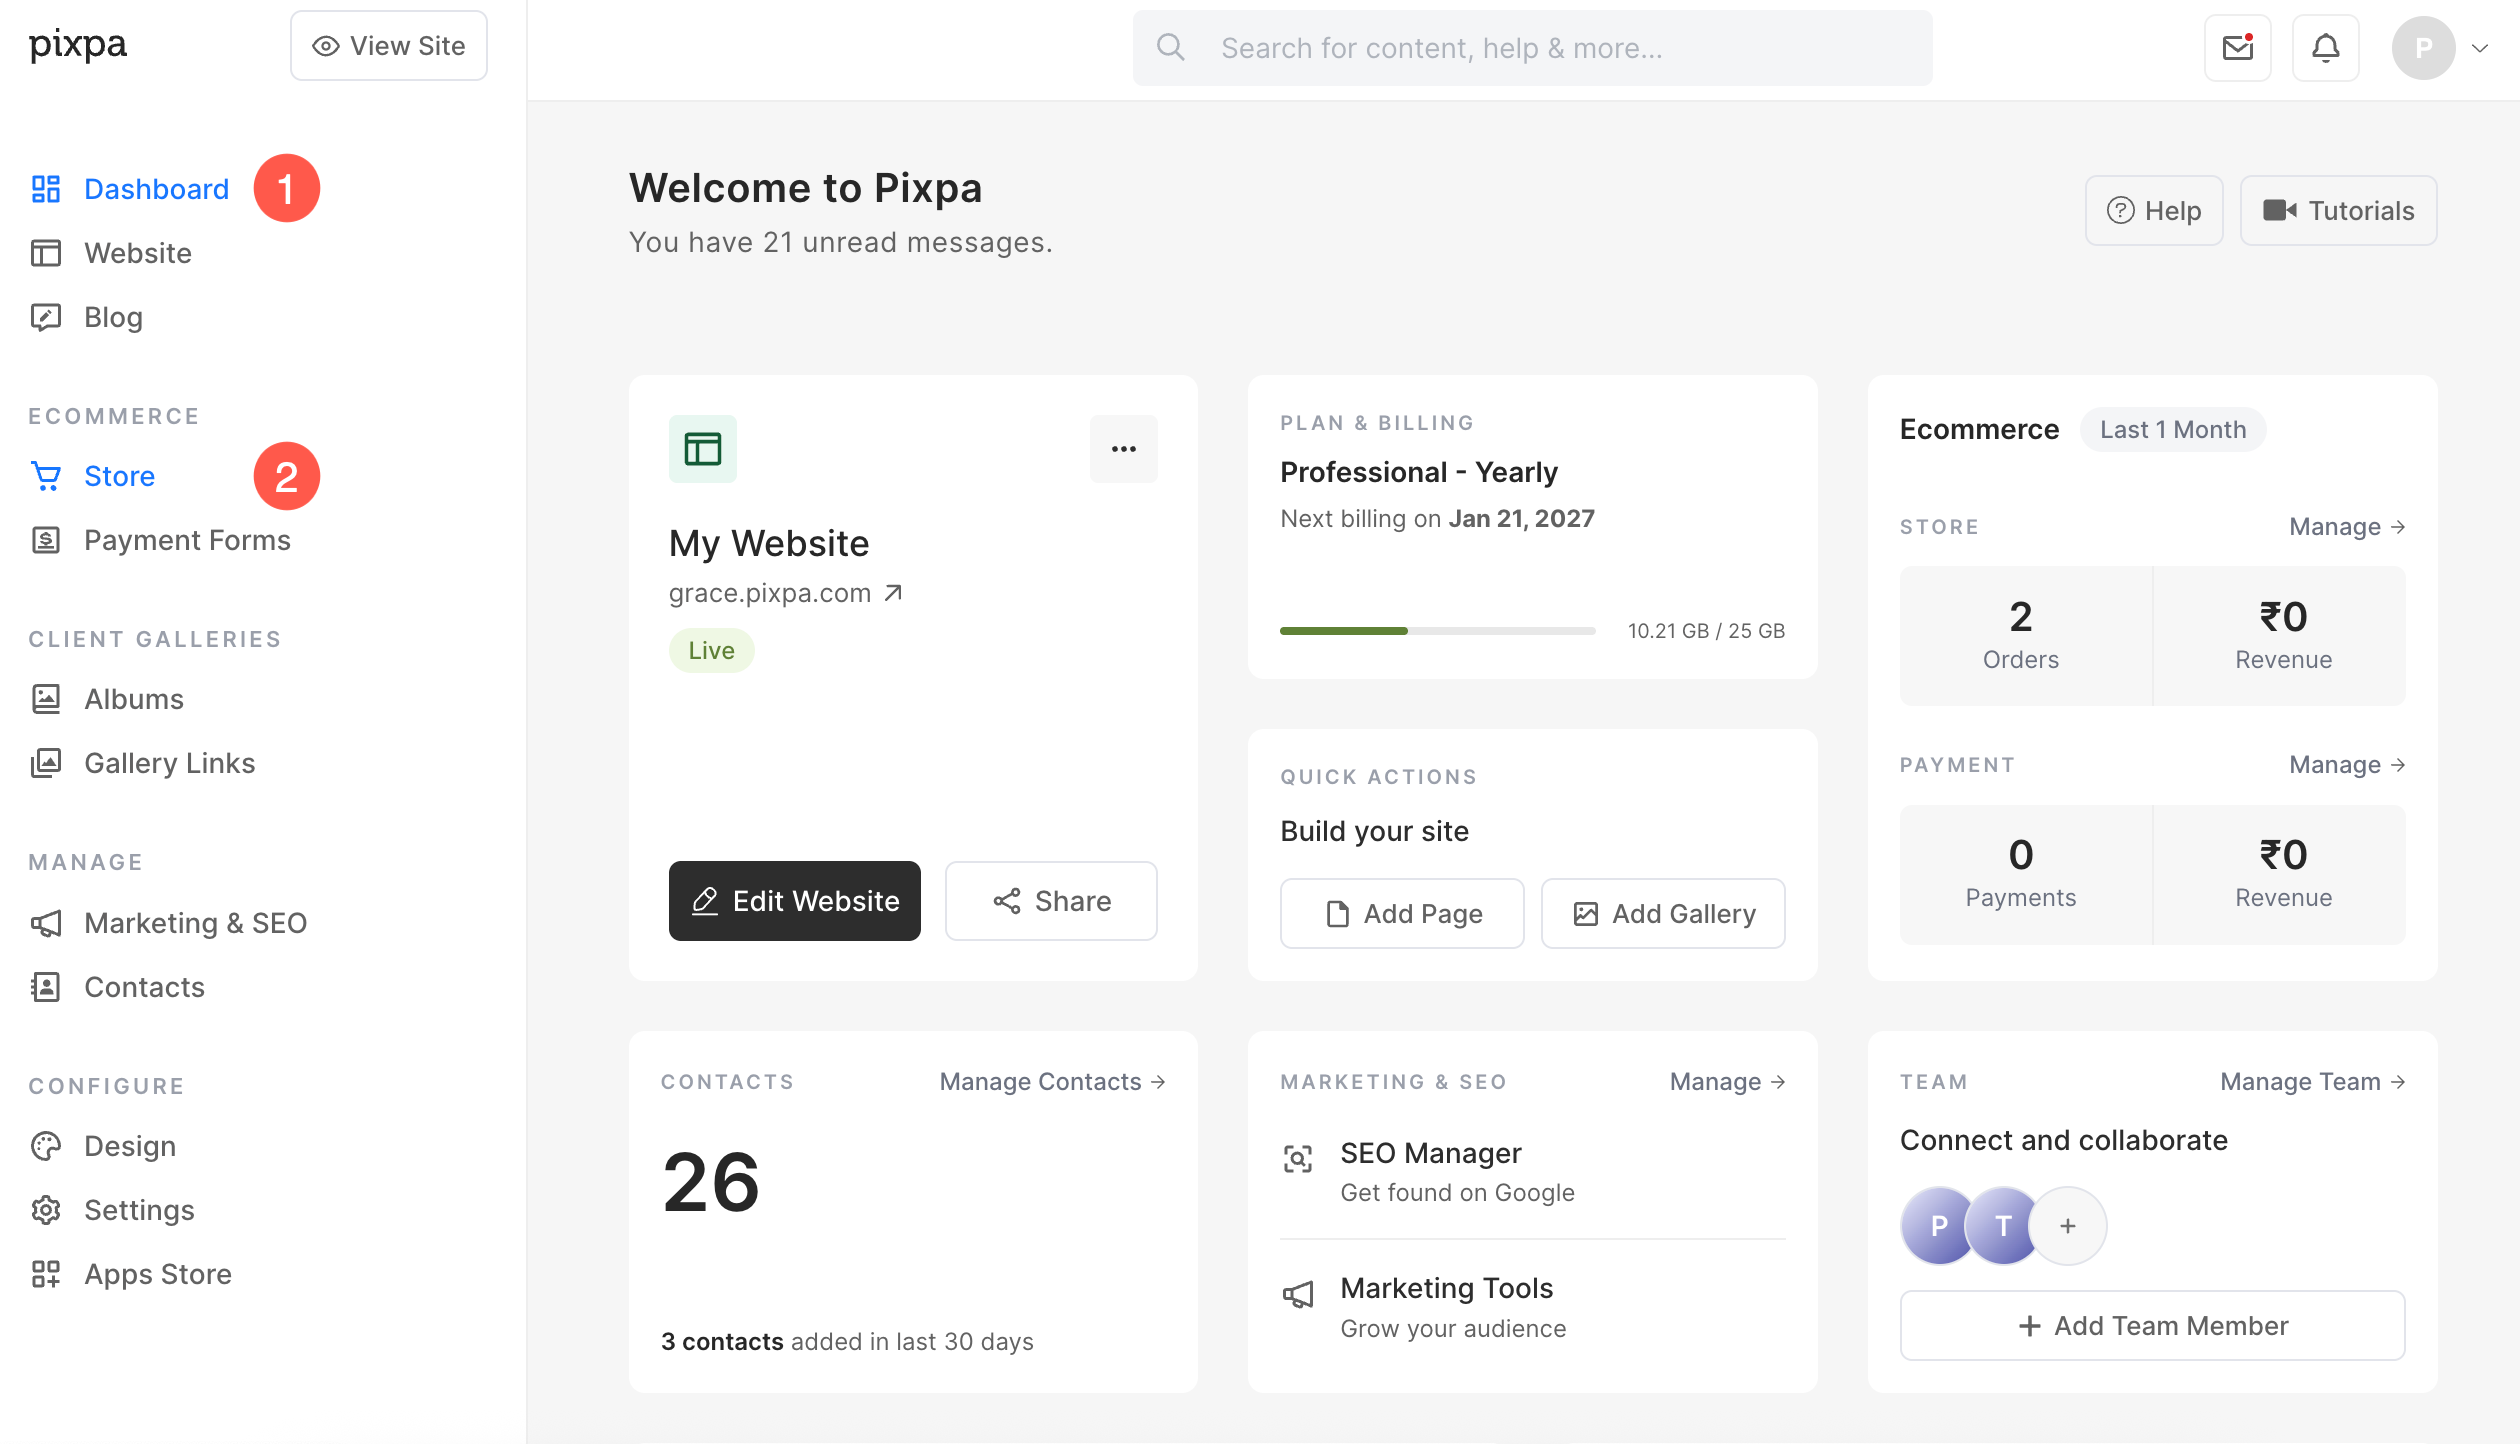Open Store in the sidebar
The image size is (2520, 1444).
[x=119, y=476]
